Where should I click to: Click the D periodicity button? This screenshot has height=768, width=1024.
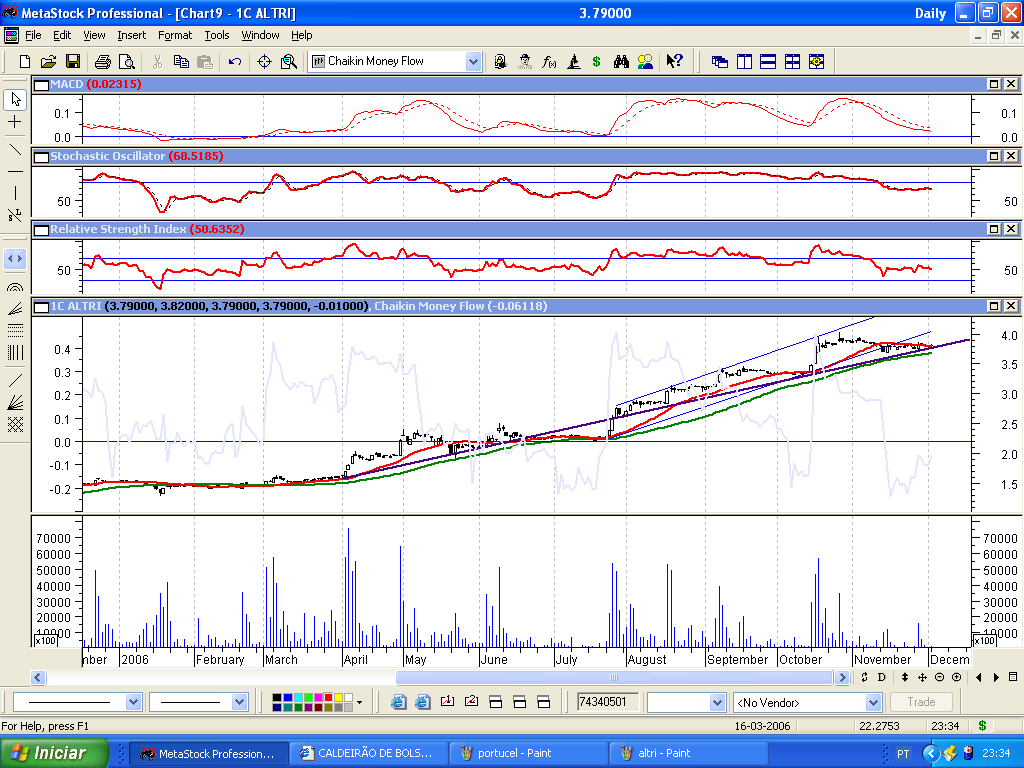(x=882, y=677)
